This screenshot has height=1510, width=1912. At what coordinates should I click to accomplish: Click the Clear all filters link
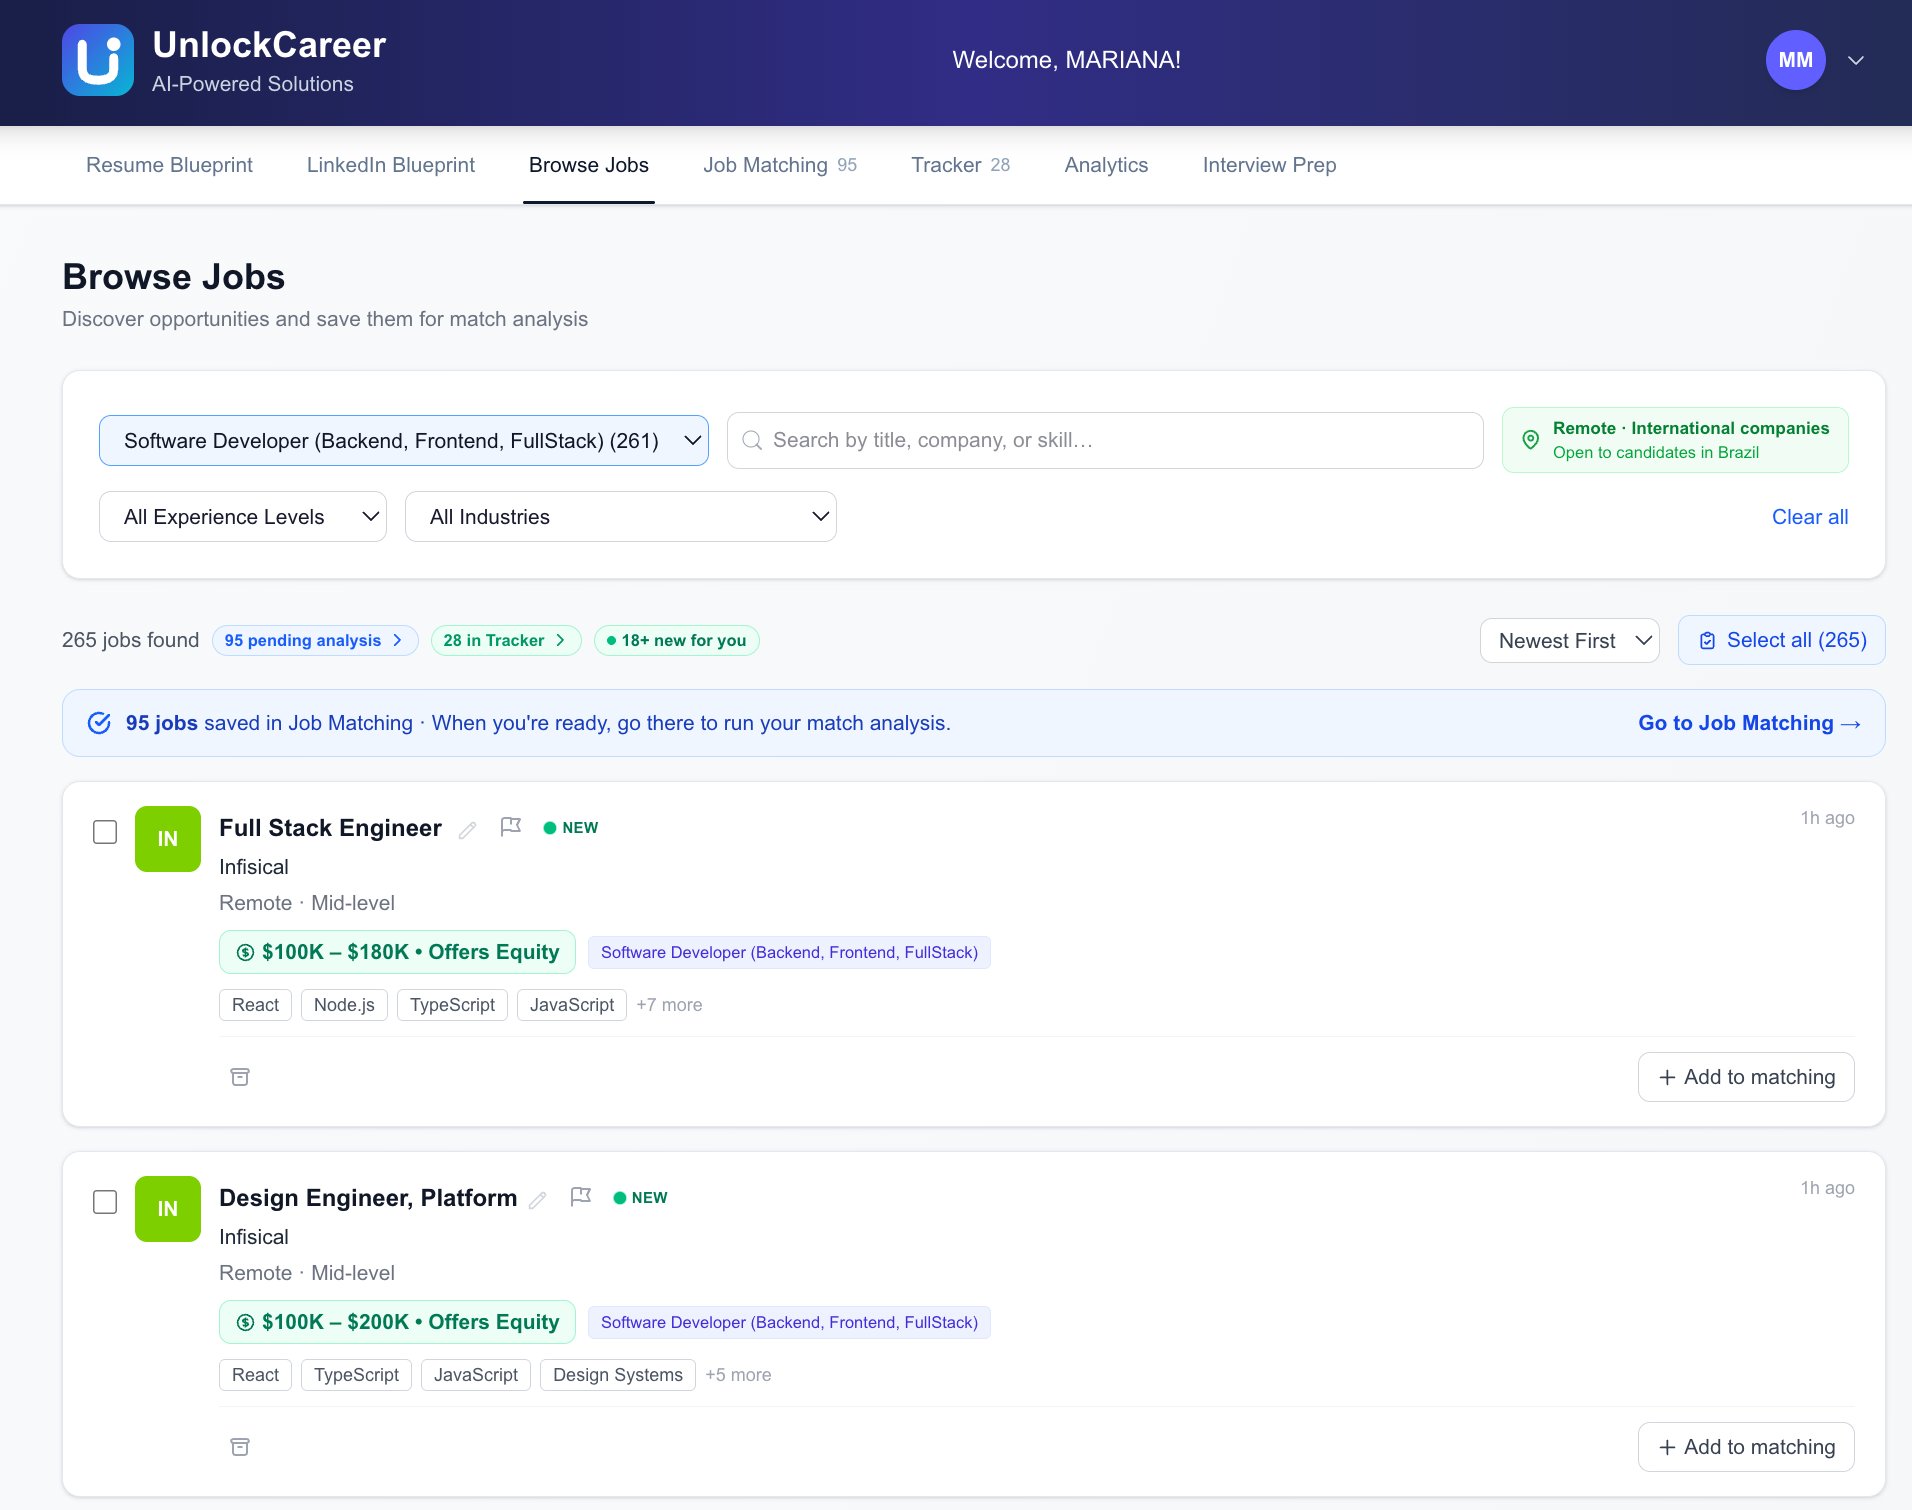coord(1810,517)
